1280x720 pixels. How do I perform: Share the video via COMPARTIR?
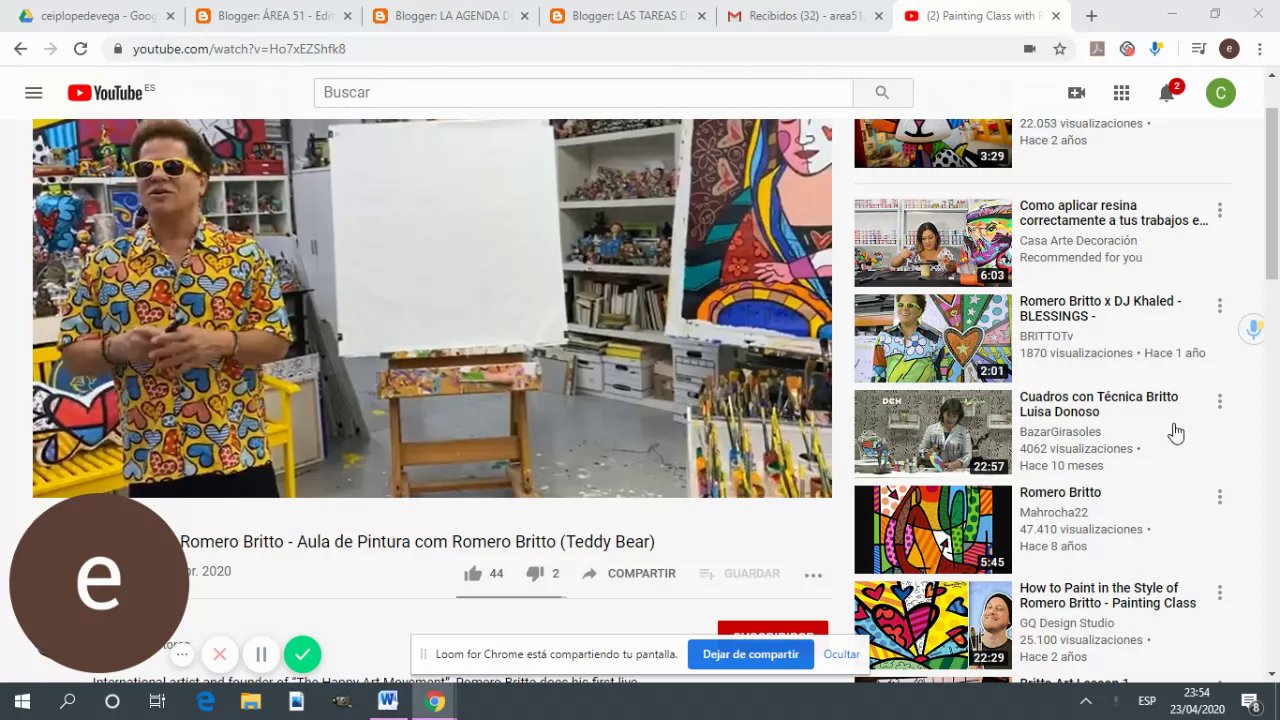[629, 573]
